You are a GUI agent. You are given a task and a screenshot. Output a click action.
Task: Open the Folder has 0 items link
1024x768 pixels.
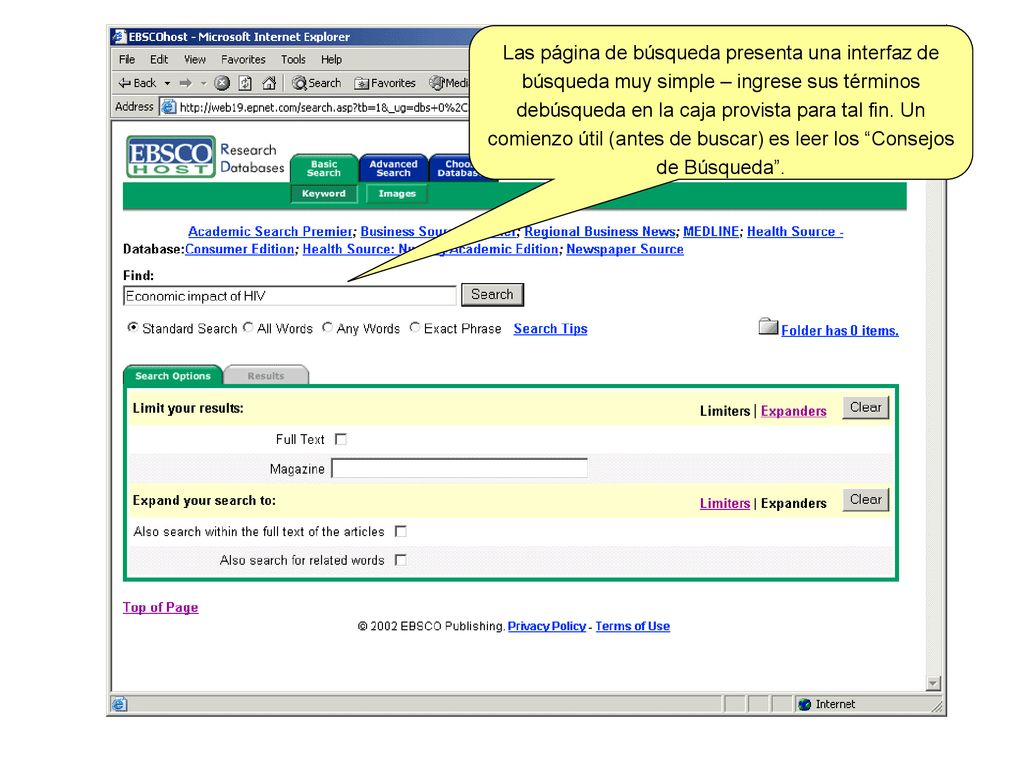point(840,330)
